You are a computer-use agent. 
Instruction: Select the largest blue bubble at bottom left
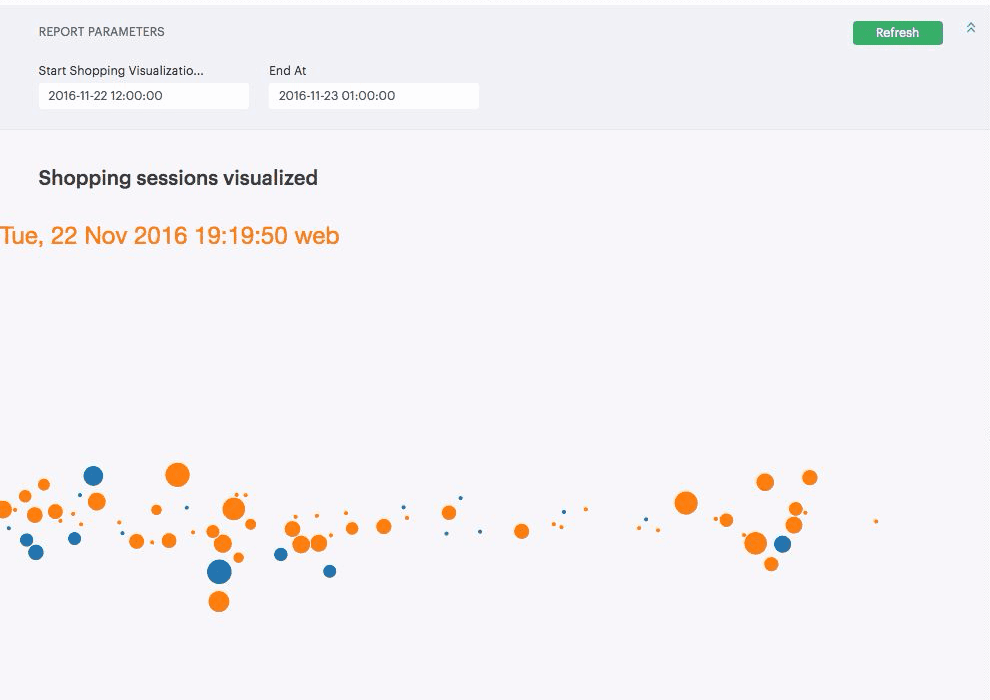point(219,572)
